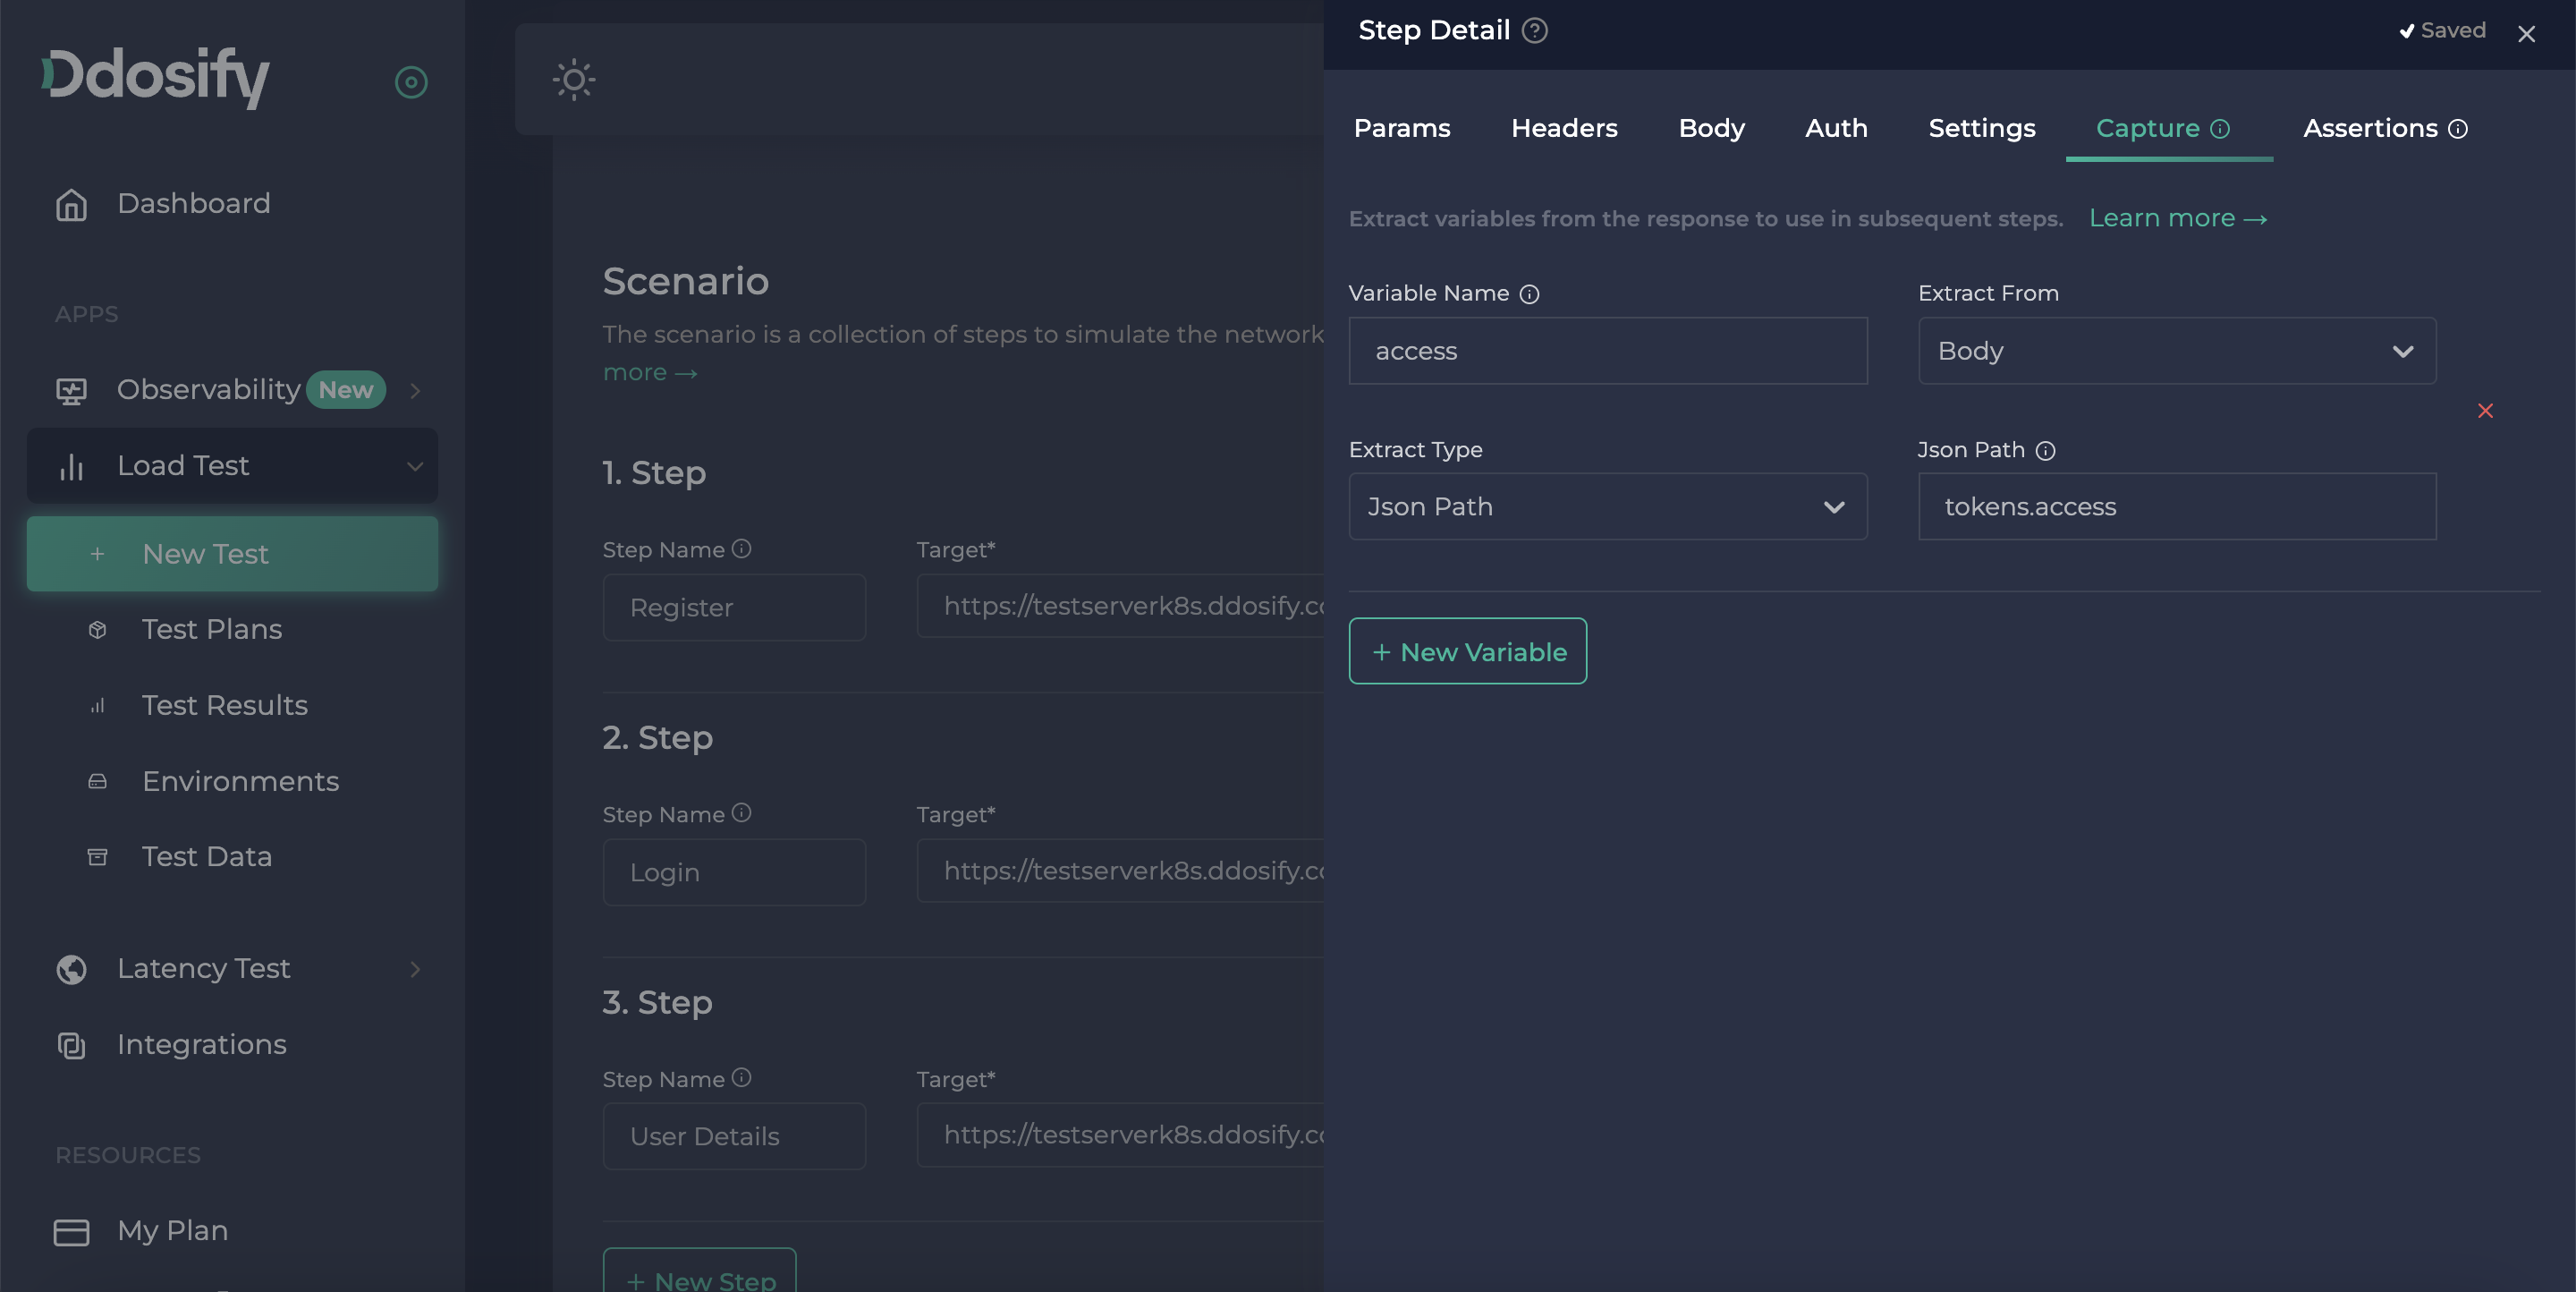Click the target icon next to Ddosify logo

coord(411,82)
